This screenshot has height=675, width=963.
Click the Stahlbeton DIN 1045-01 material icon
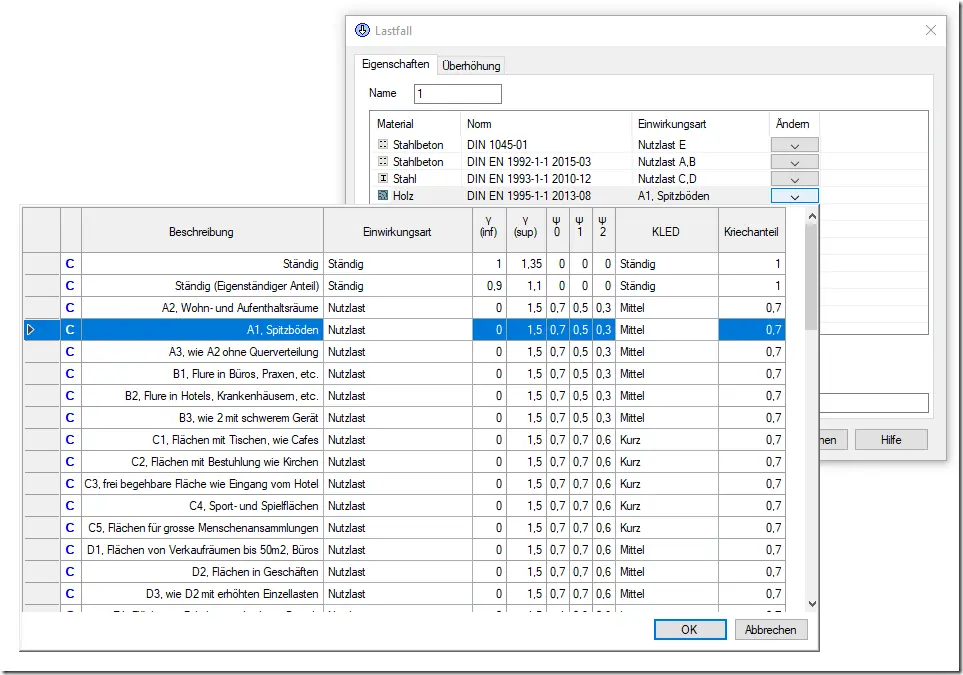click(x=383, y=144)
